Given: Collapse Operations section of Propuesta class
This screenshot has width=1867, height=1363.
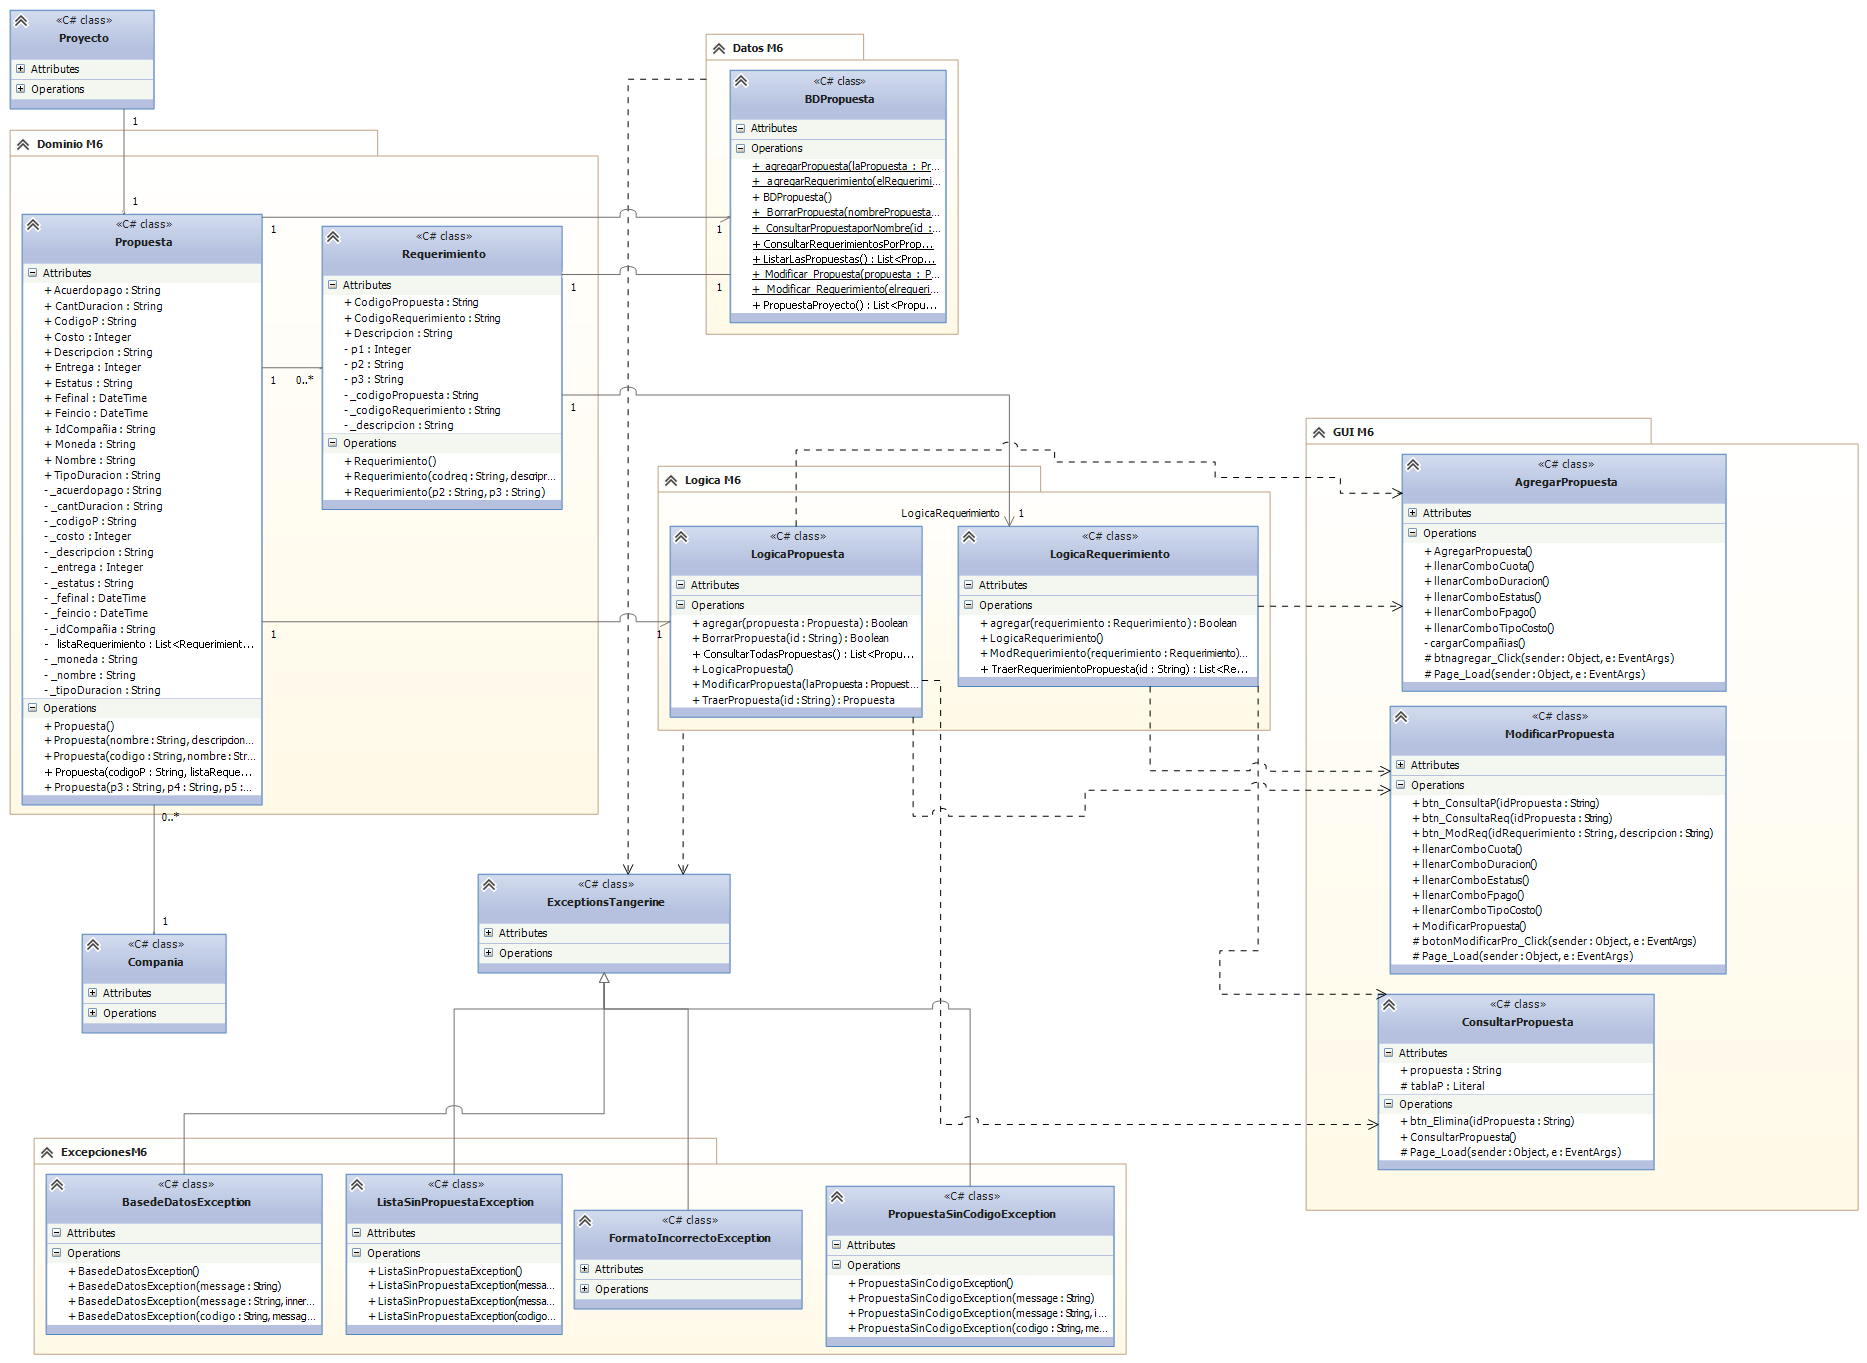Looking at the screenshot, I should pos(32,708).
